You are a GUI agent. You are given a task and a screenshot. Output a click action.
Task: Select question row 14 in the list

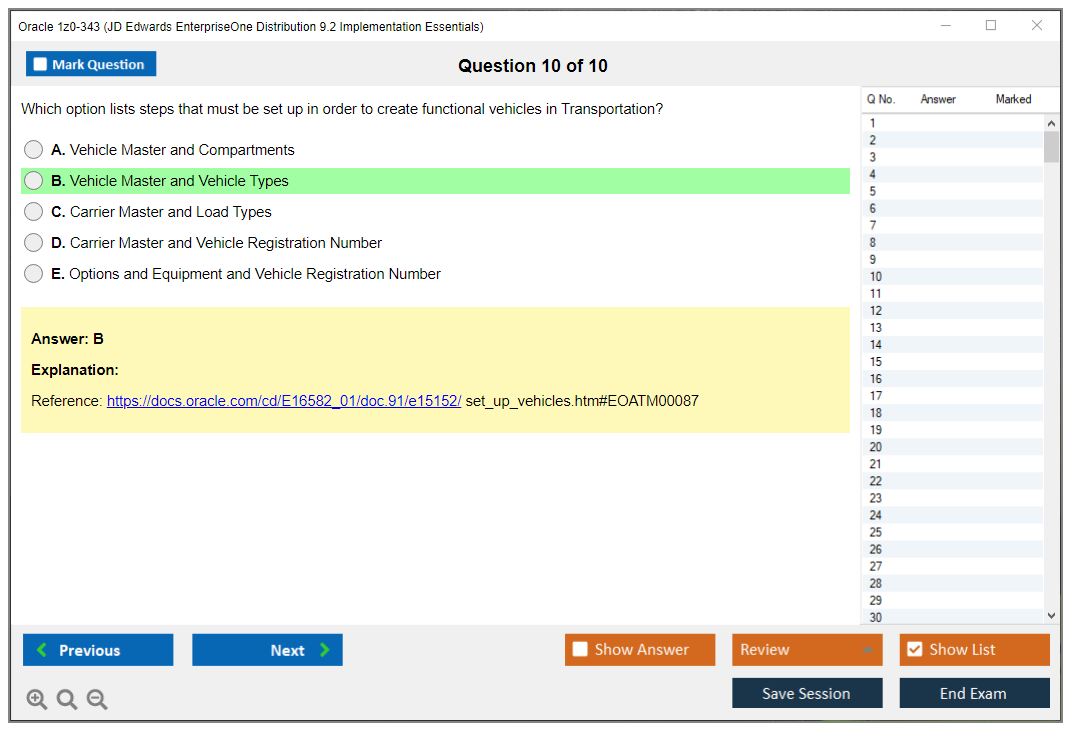(952, 345)
